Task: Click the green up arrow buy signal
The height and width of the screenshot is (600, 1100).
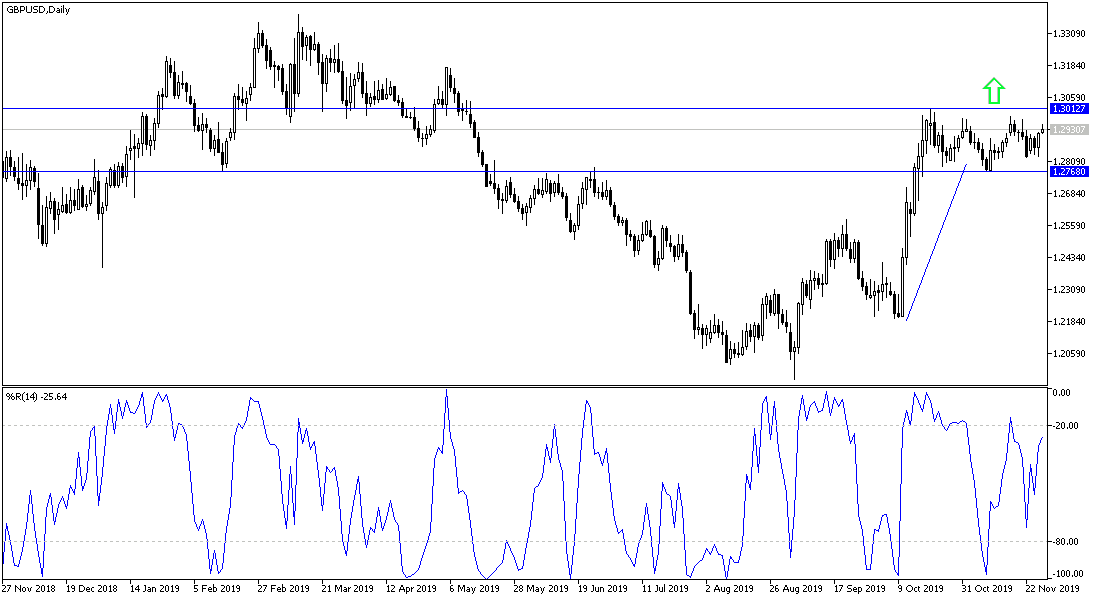Action: [x=992, y=92]
